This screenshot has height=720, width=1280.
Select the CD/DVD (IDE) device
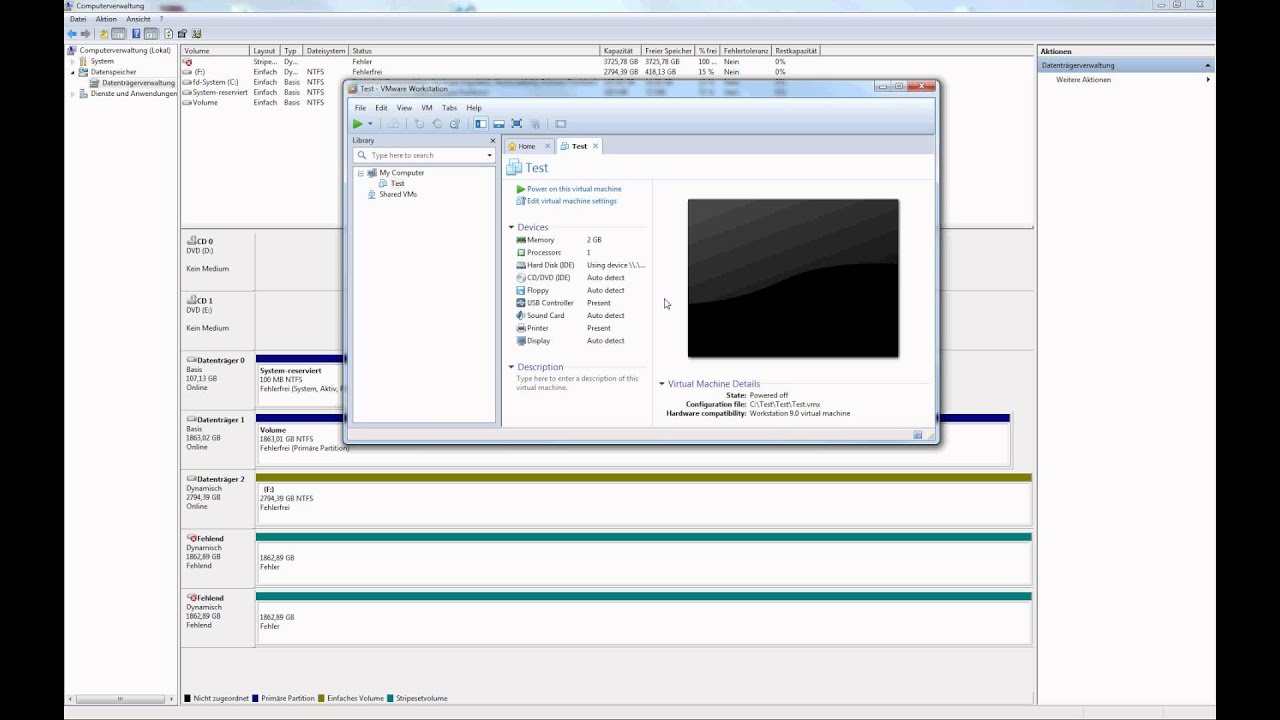(580, 278)
